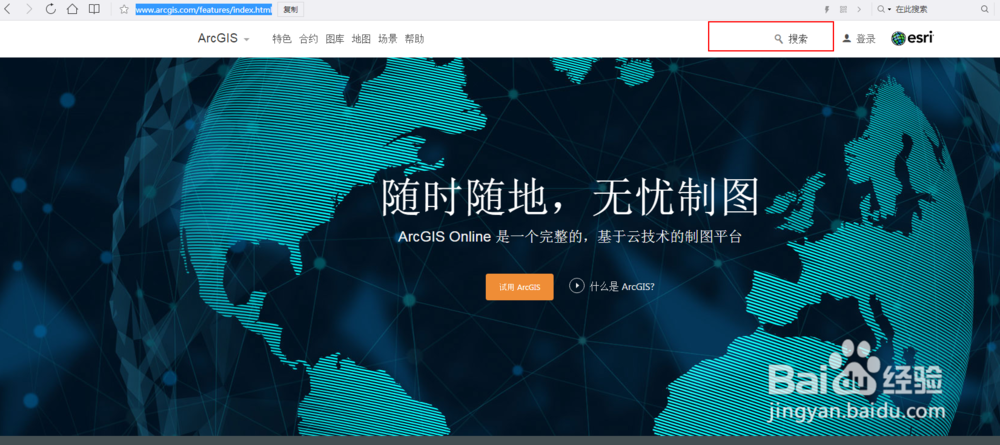Open the 帮助 menu item
Viewport: 1000px width, 445px height.
tap(414, 39)
